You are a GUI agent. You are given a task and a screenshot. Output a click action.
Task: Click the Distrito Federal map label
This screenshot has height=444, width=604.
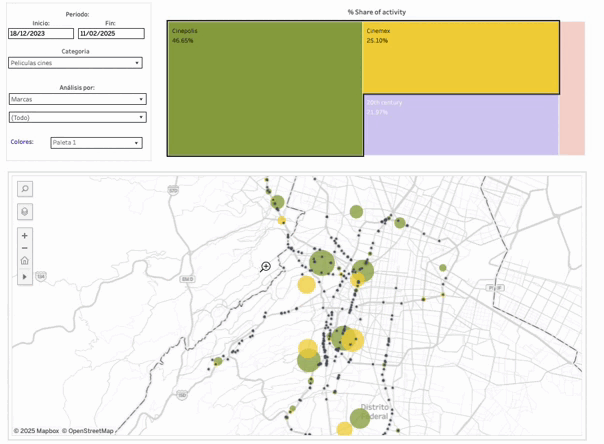pos(375,412)
